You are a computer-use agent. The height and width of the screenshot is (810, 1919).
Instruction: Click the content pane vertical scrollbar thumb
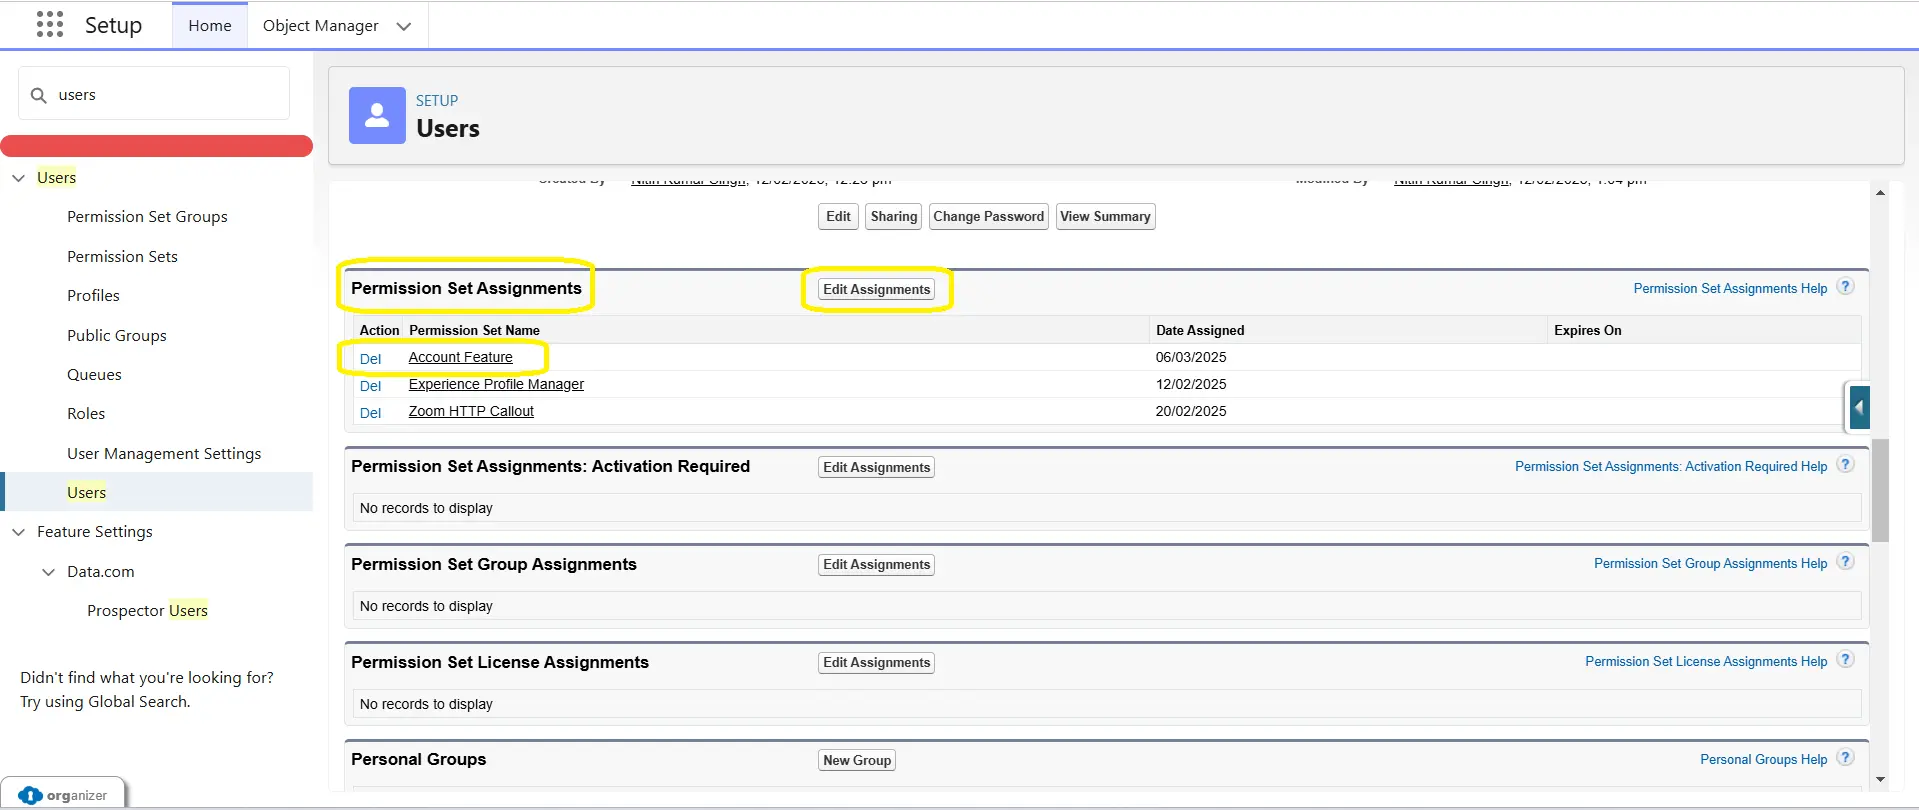[x=1880, y=490]
